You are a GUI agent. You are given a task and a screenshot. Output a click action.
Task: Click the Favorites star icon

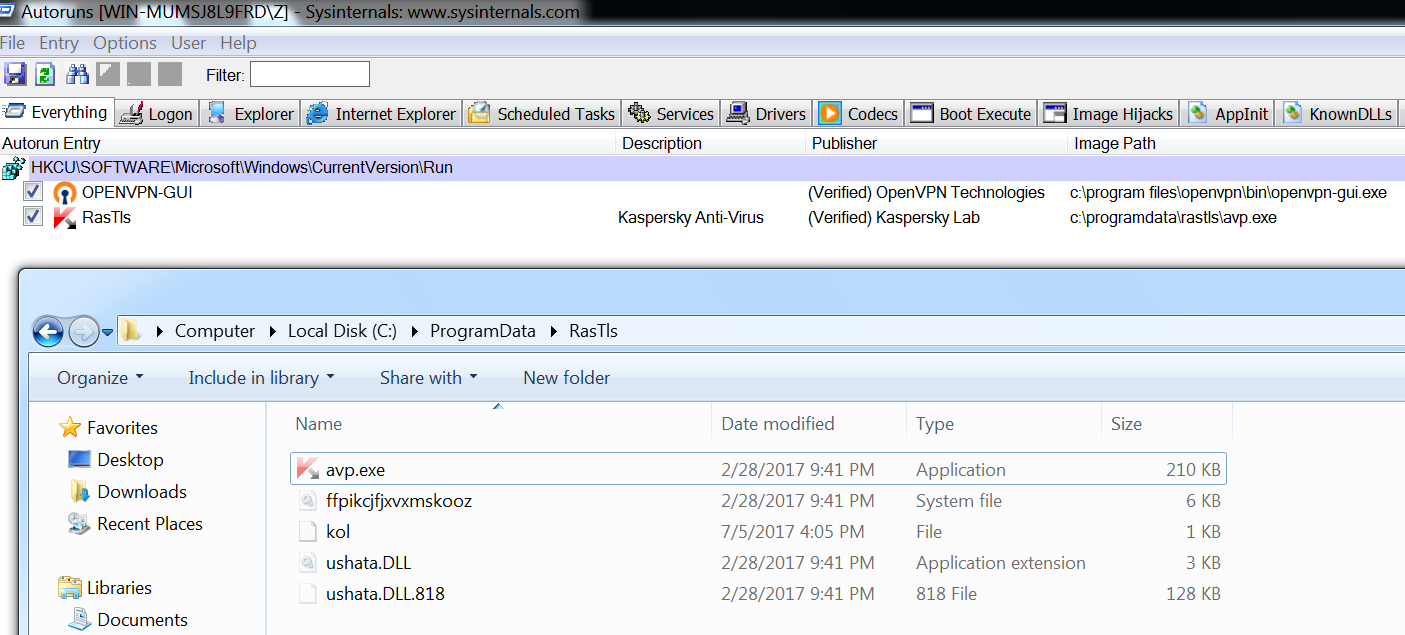click(70, 428)
